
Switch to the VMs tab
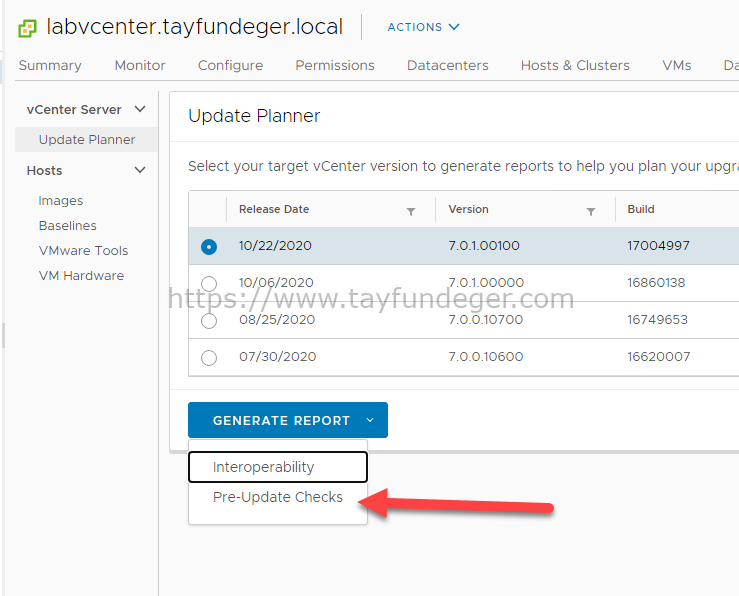tap(677, 65)
